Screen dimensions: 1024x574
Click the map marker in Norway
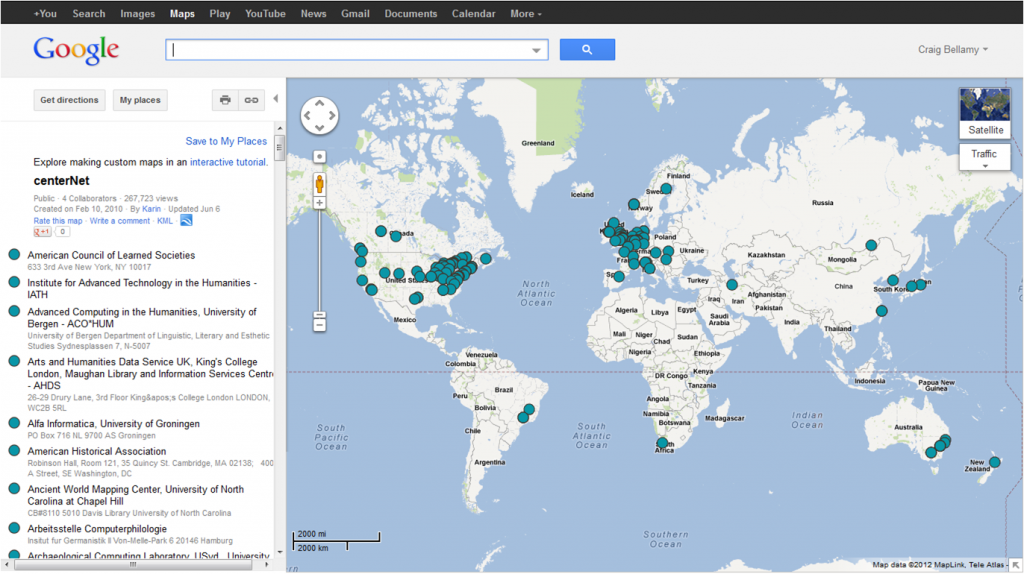(x=633, y=204)
